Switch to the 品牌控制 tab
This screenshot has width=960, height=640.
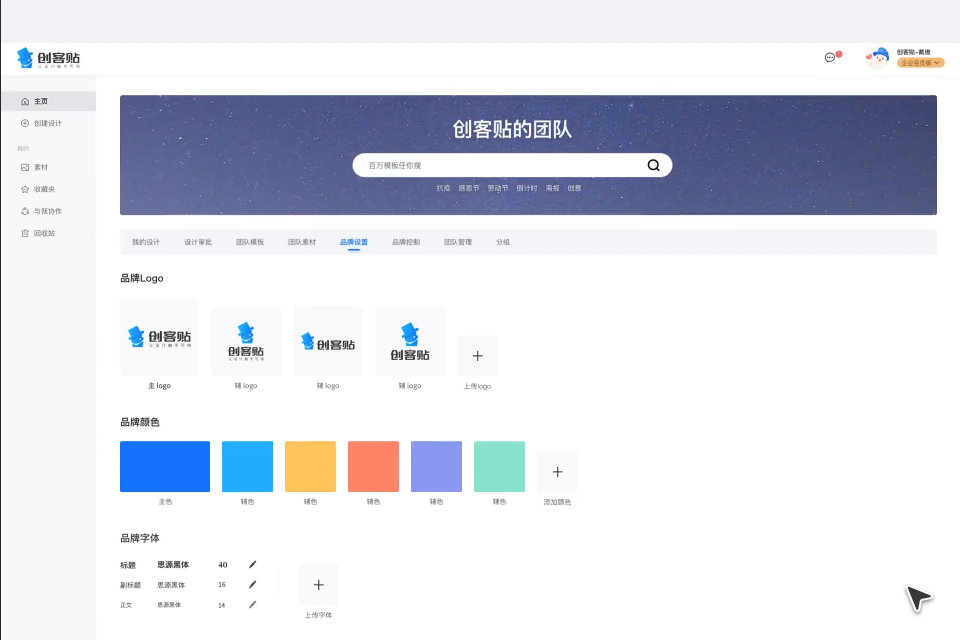click(406, 242)
